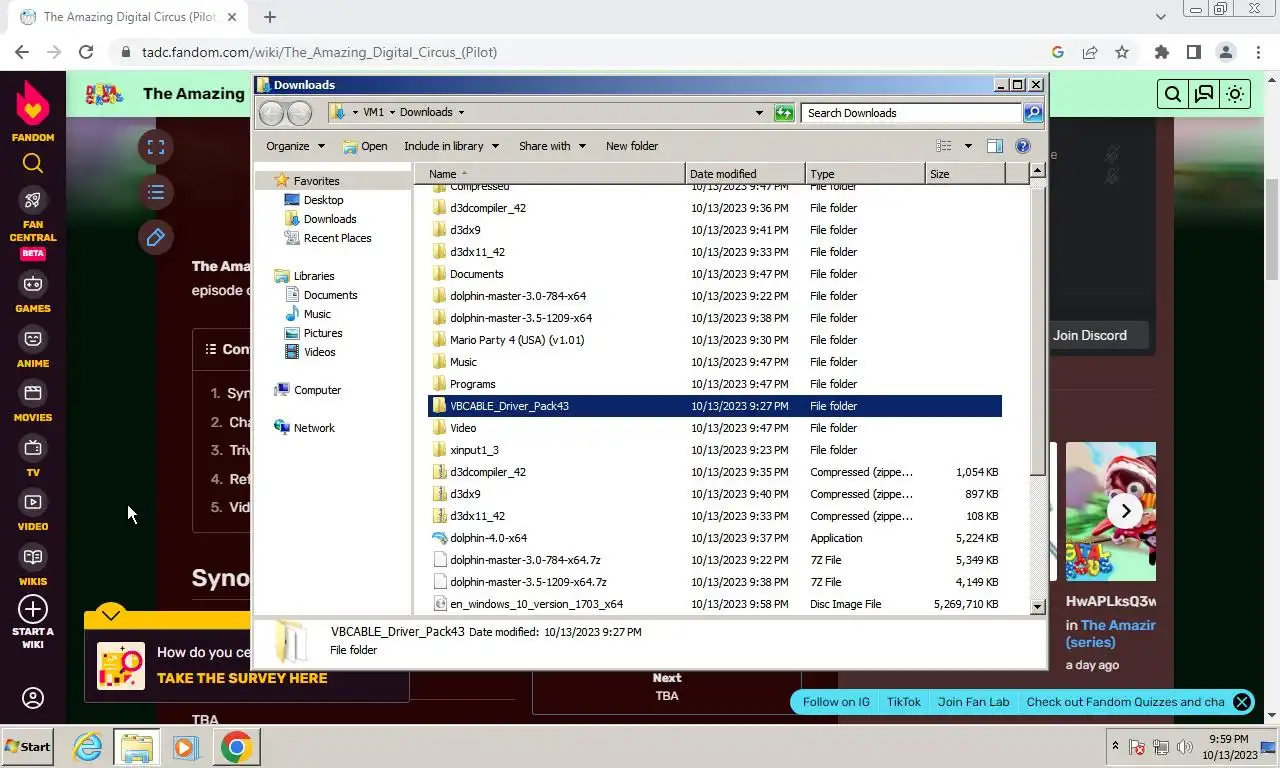
Task: Select Network in navigation pane
Action: [314, 428]
